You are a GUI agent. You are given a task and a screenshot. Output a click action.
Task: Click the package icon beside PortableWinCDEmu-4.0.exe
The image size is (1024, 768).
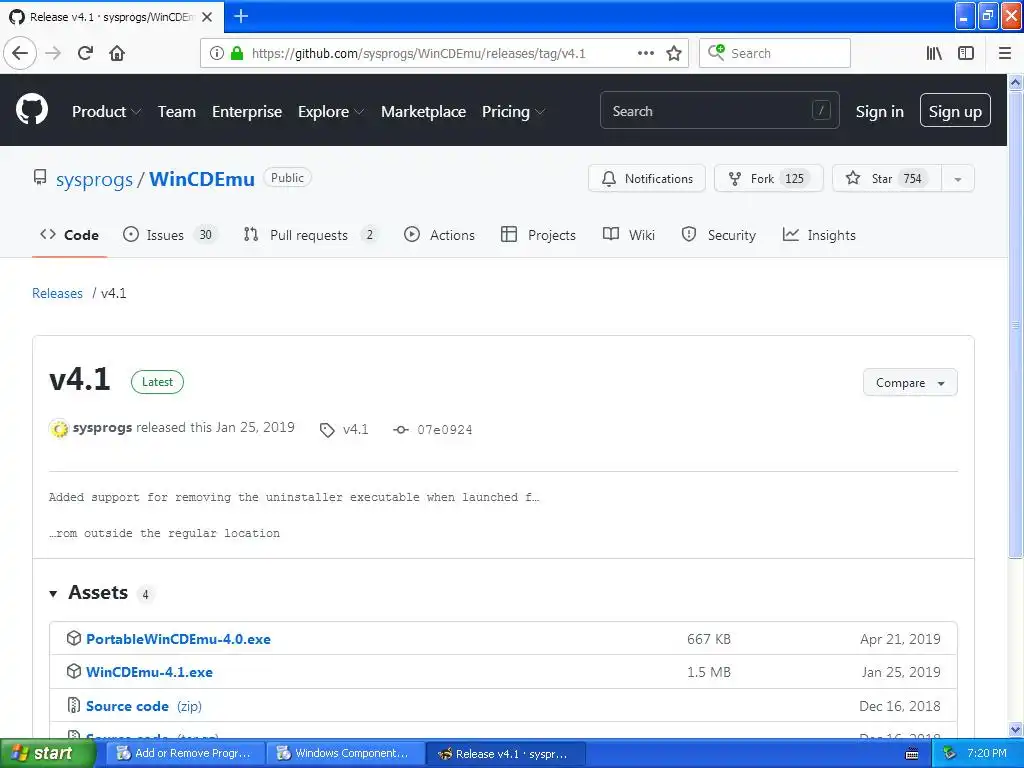point(74,638)
